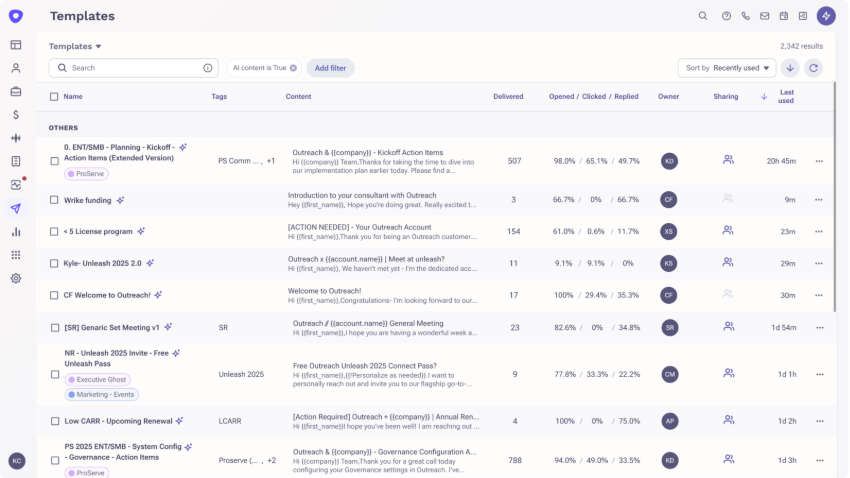Open the voice waveform sidebar icon

[x=16, y=138]
